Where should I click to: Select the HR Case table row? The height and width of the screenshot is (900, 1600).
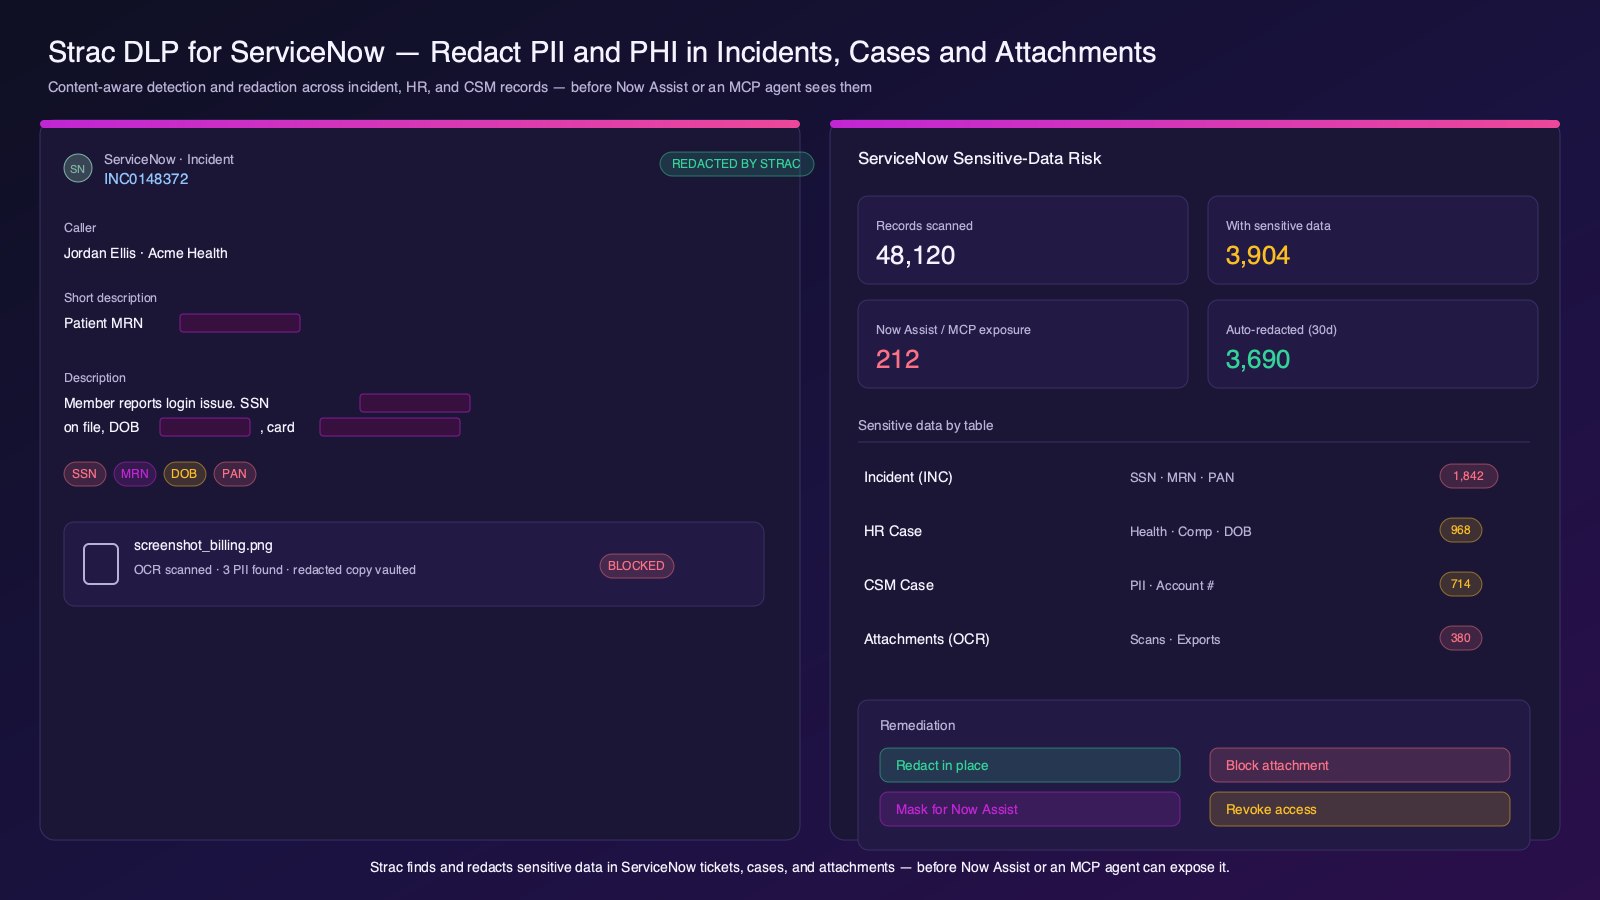(x=1194, y=531)
